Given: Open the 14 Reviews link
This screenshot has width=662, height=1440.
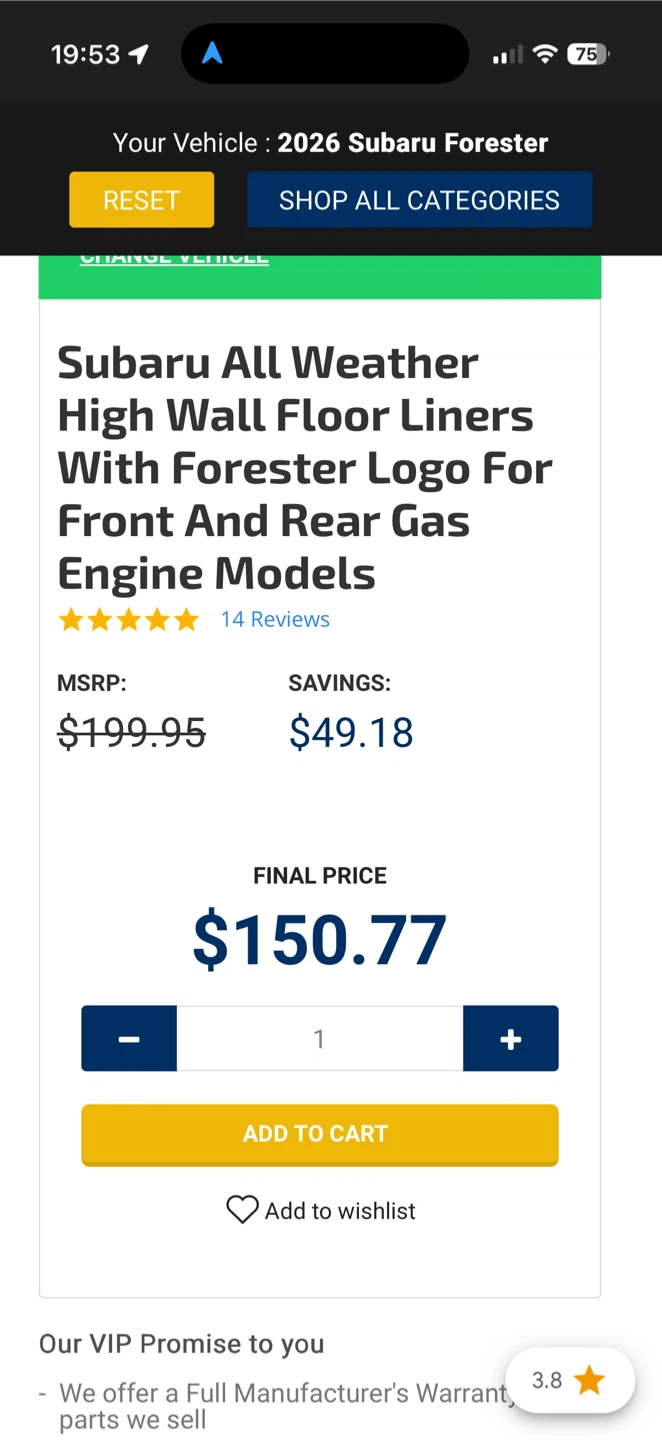Looking at the screenshot, I should click(x=275, y=620).
